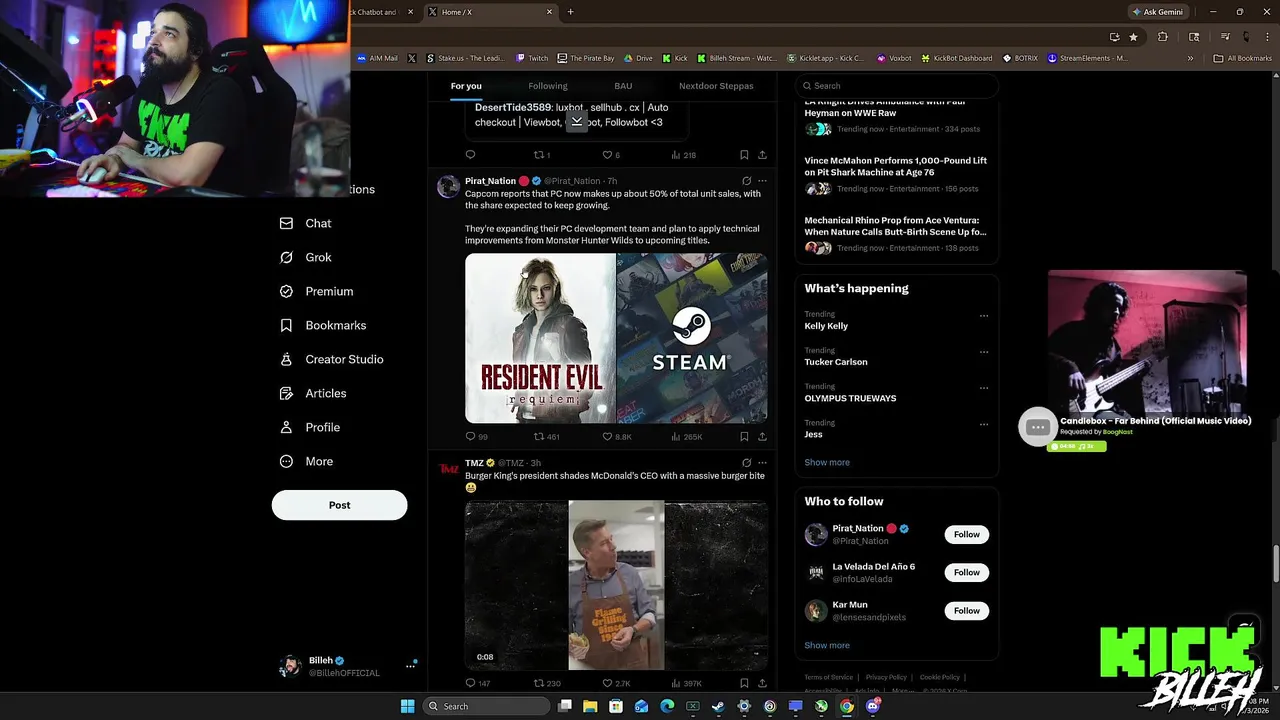Open Grok from the sidebar
This screenshot has width=1280, height=720.
306,257
